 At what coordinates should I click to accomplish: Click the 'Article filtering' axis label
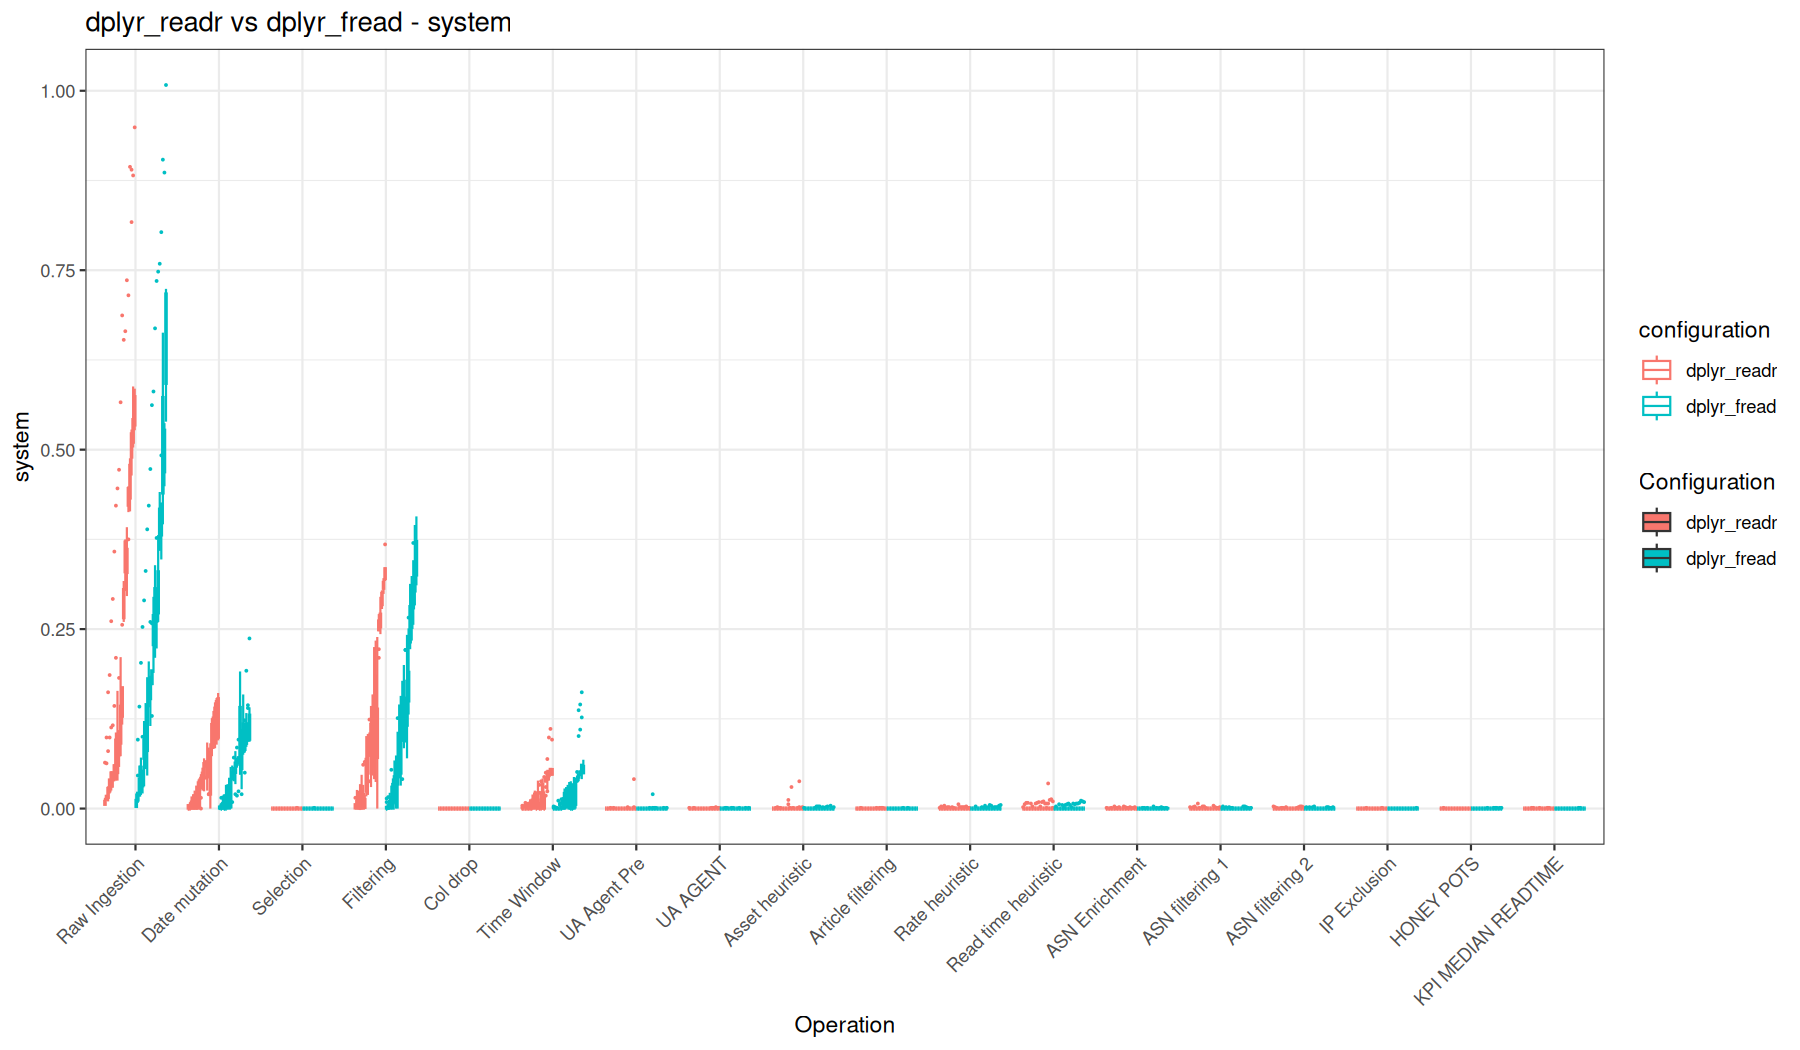(853, 901)
